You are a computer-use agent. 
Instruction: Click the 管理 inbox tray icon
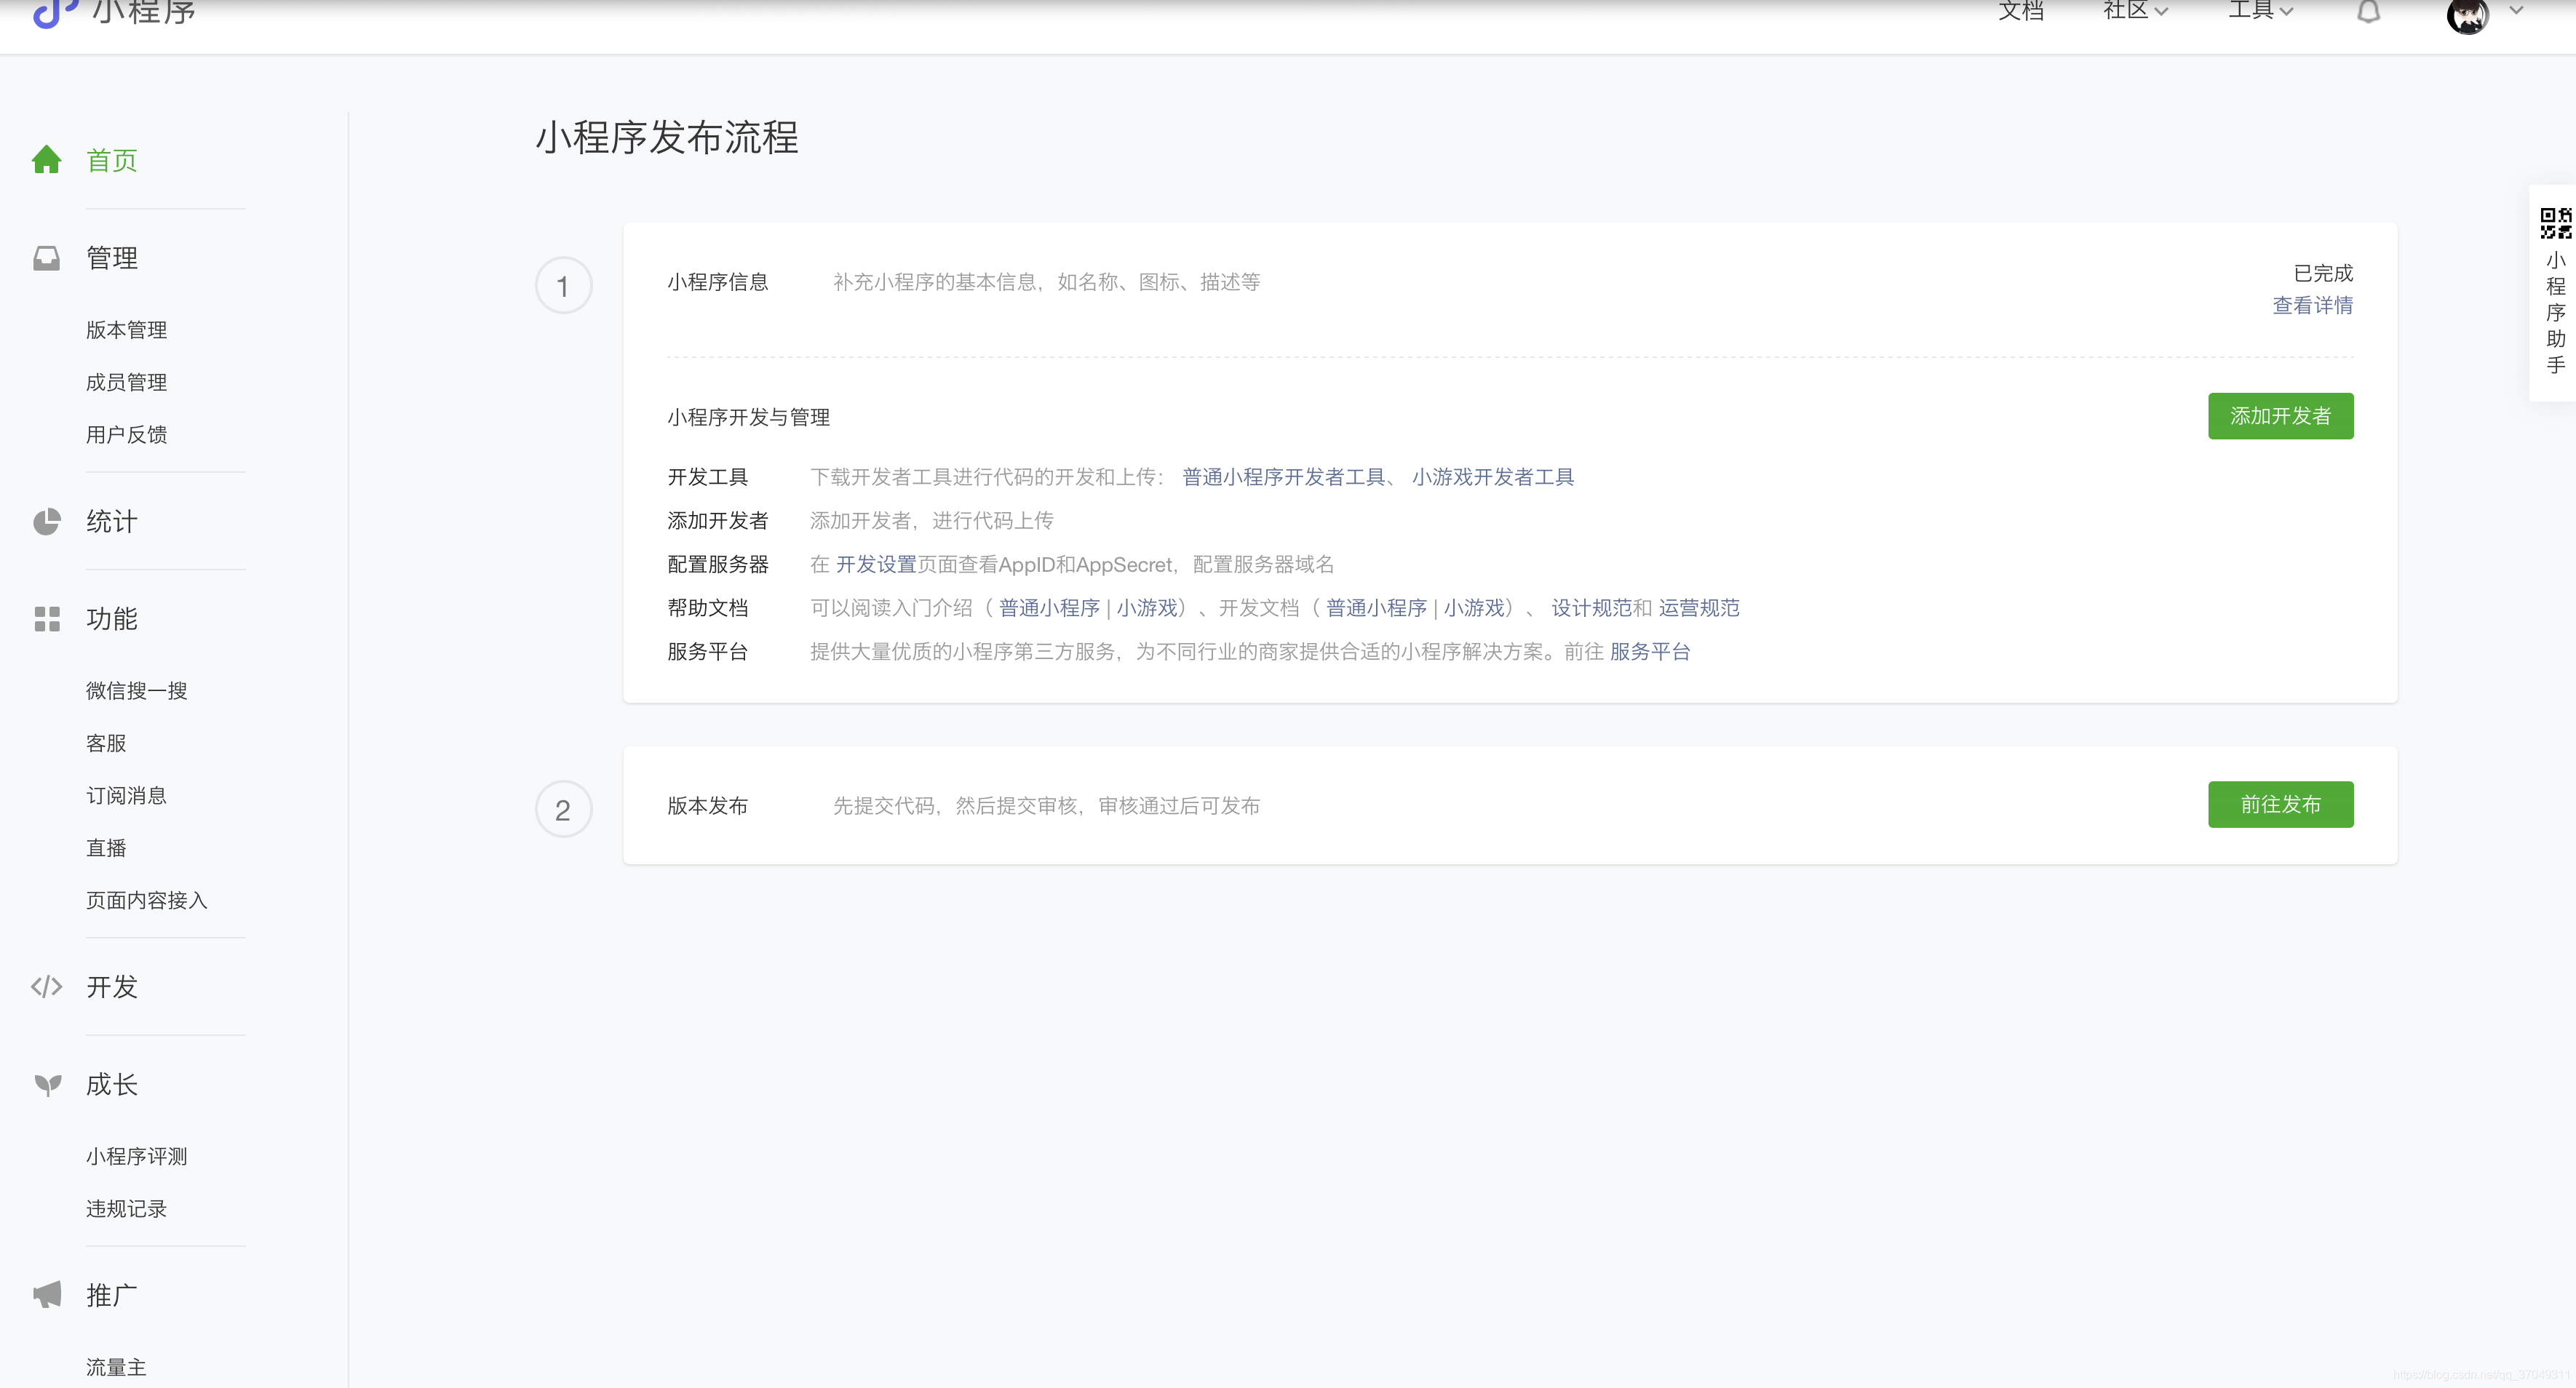pyautogui.click(x=46, y=258)
